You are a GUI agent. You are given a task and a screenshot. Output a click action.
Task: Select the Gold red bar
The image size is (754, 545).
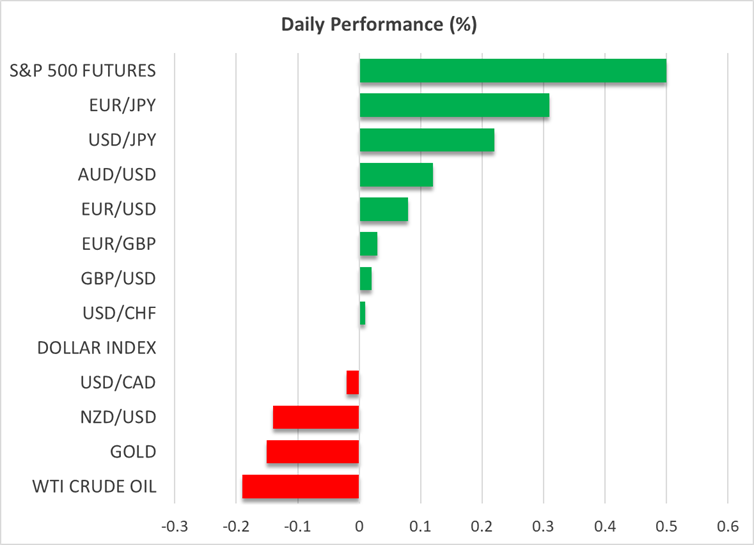[313, 452]
